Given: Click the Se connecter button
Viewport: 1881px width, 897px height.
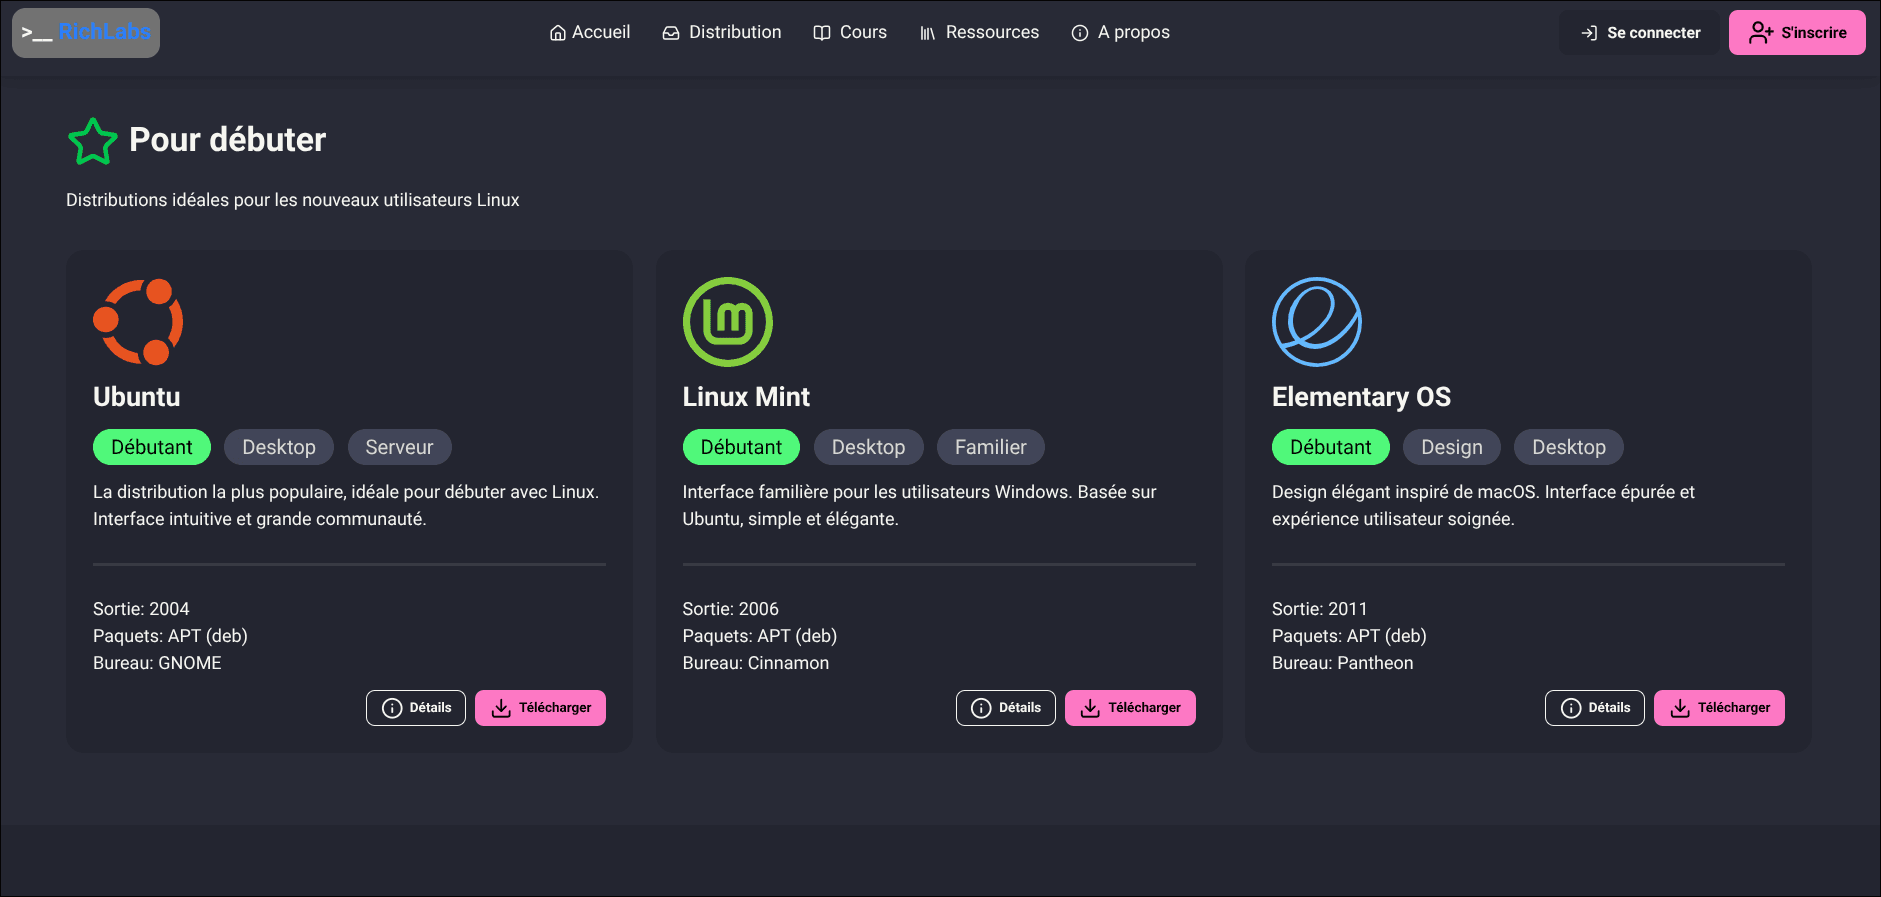Looking at the screenshot, I should pos(1640,33).
